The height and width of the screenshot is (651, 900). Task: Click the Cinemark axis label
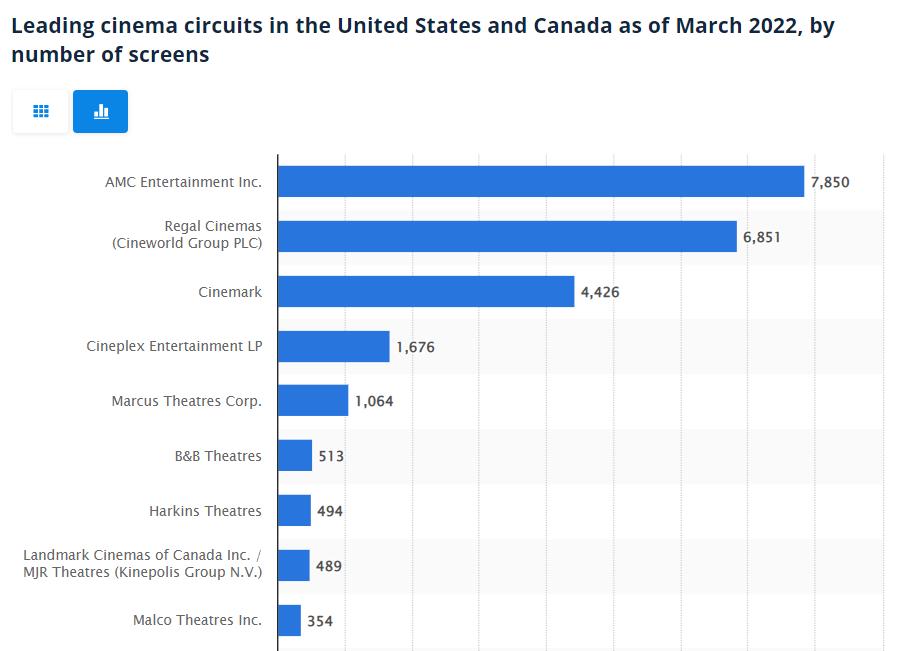tap(230, 292)
